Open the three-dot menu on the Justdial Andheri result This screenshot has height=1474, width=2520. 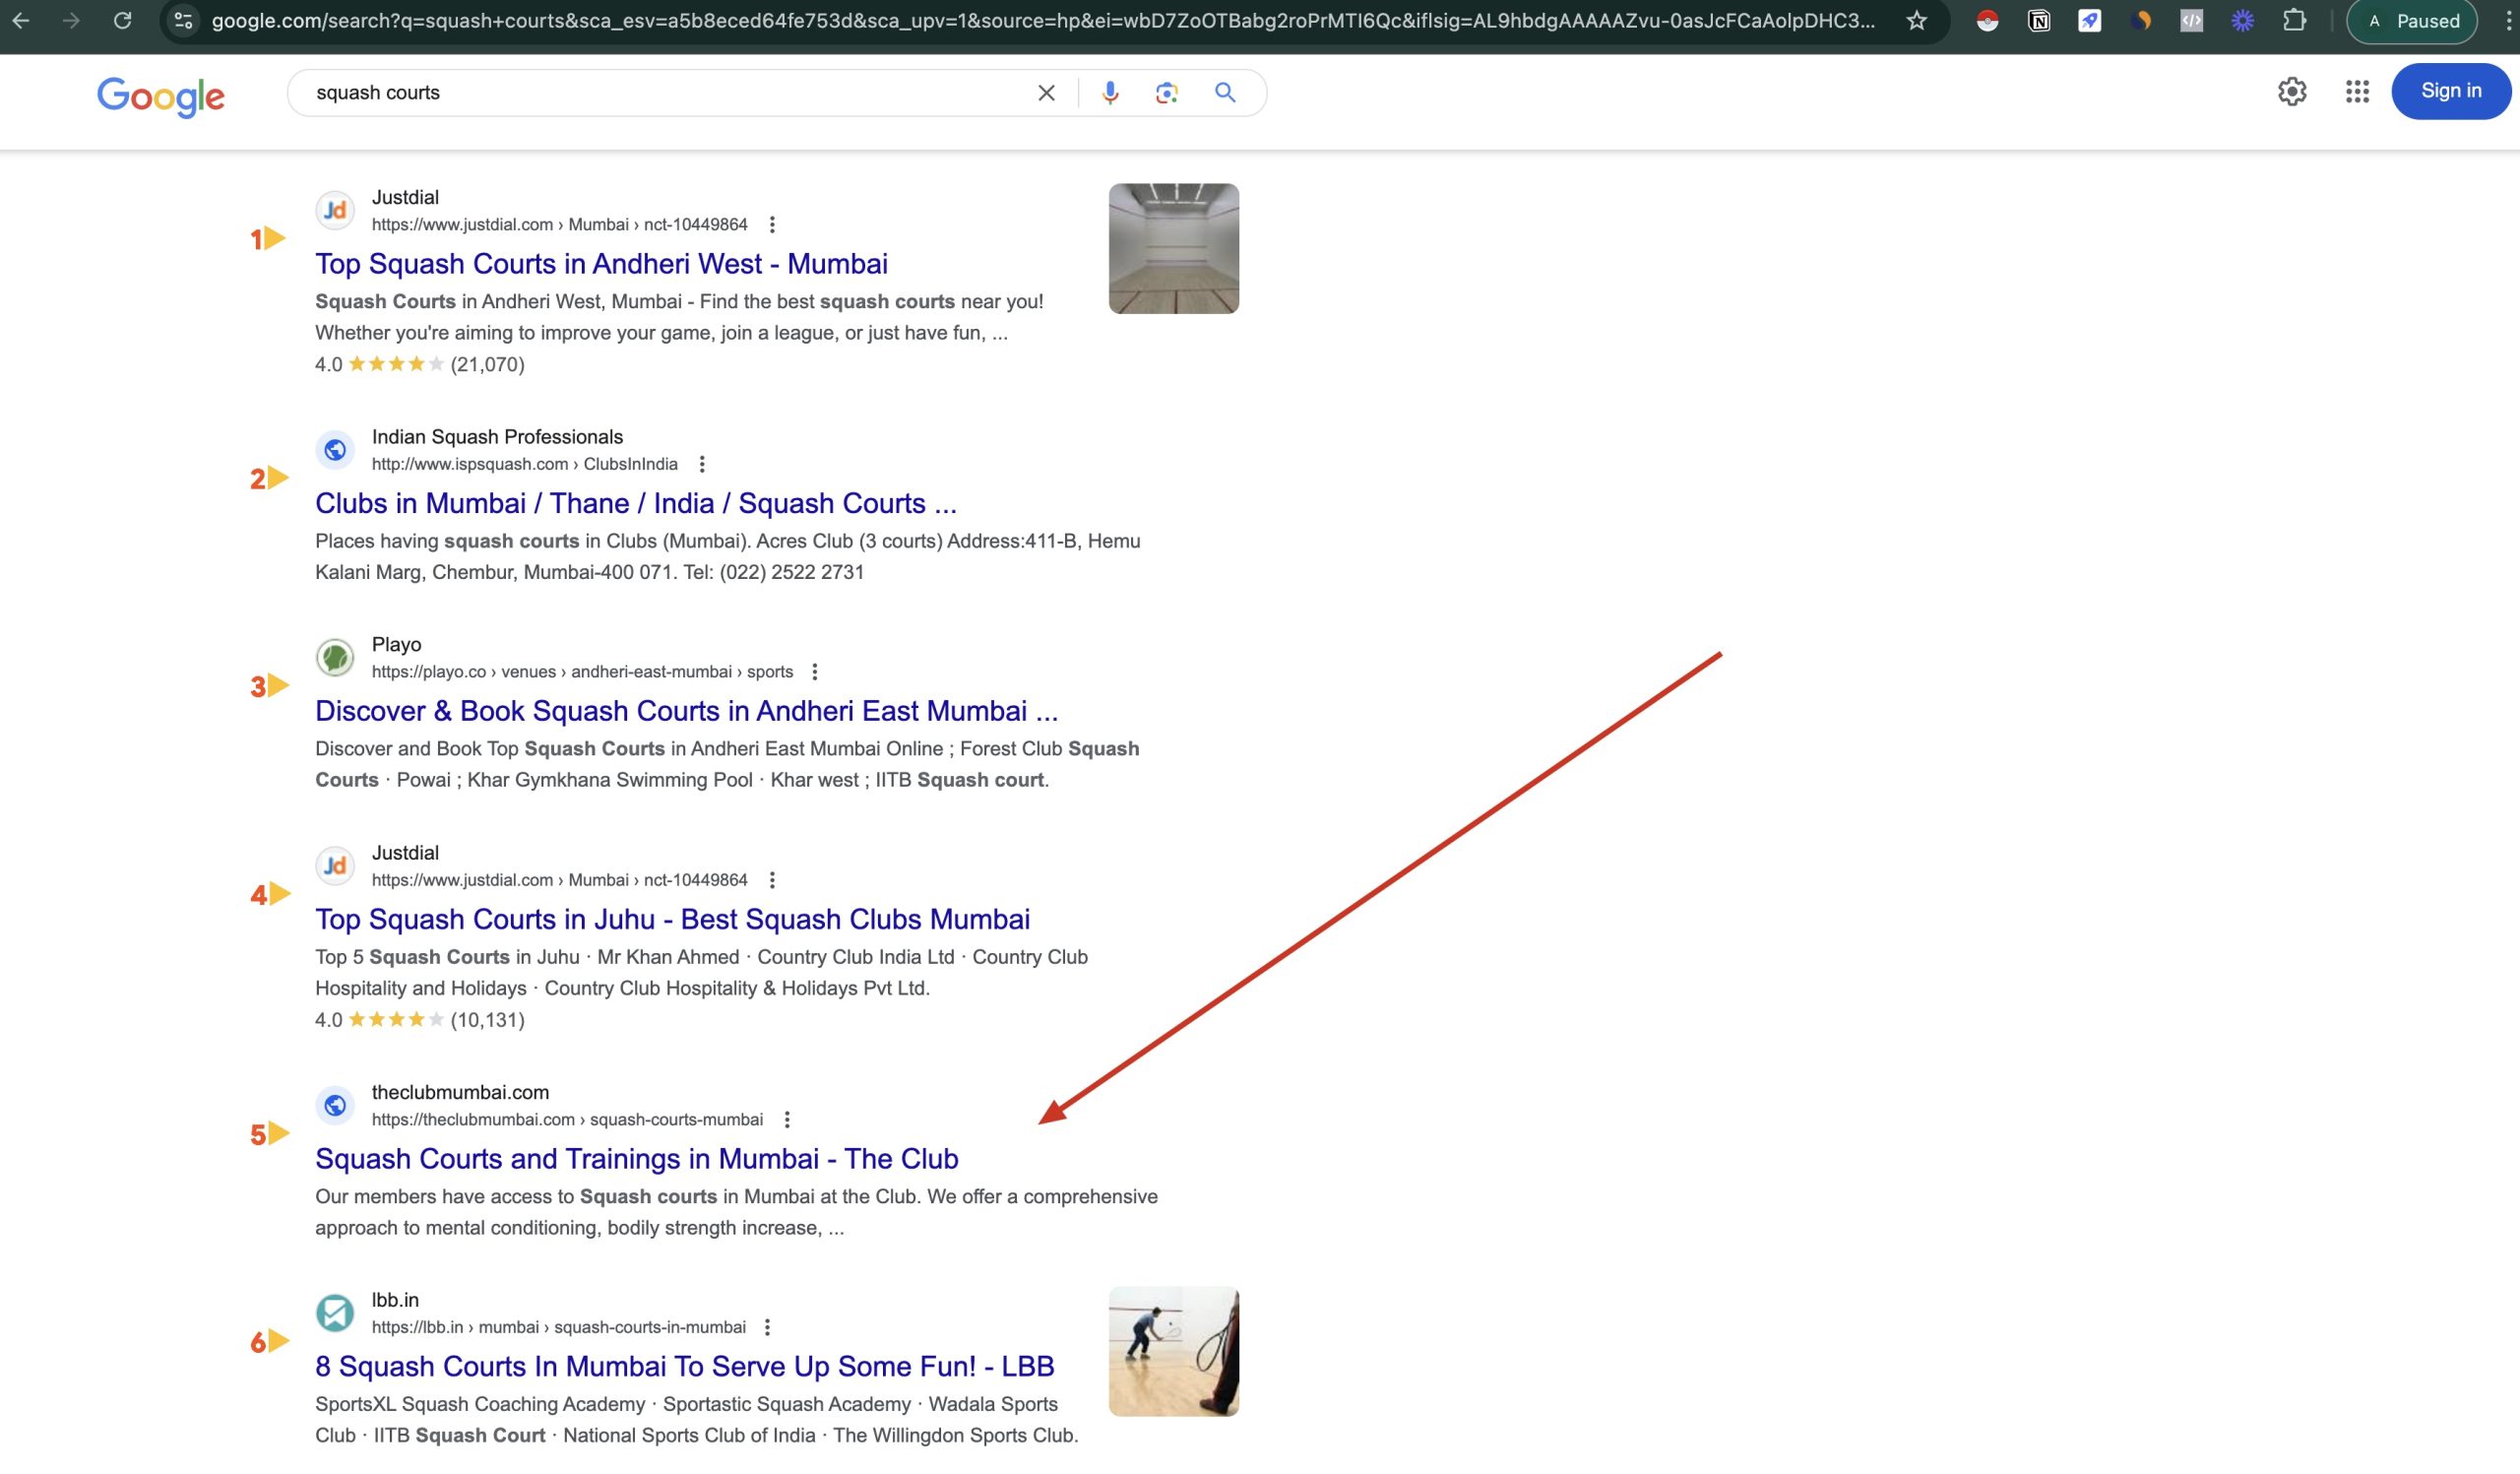point(771,223)
